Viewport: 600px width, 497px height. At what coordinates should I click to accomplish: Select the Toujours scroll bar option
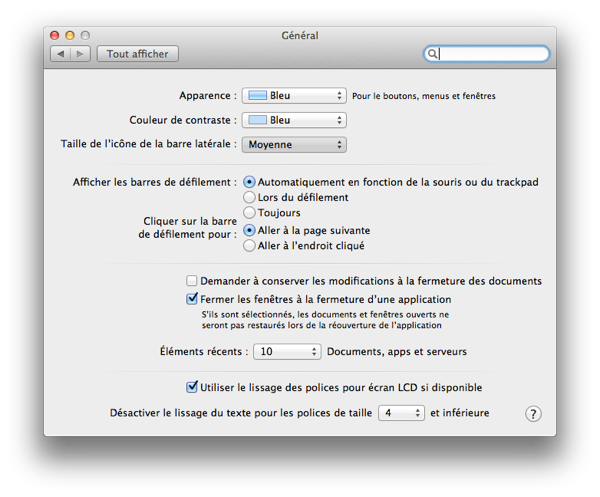click(x=250, y=213)
